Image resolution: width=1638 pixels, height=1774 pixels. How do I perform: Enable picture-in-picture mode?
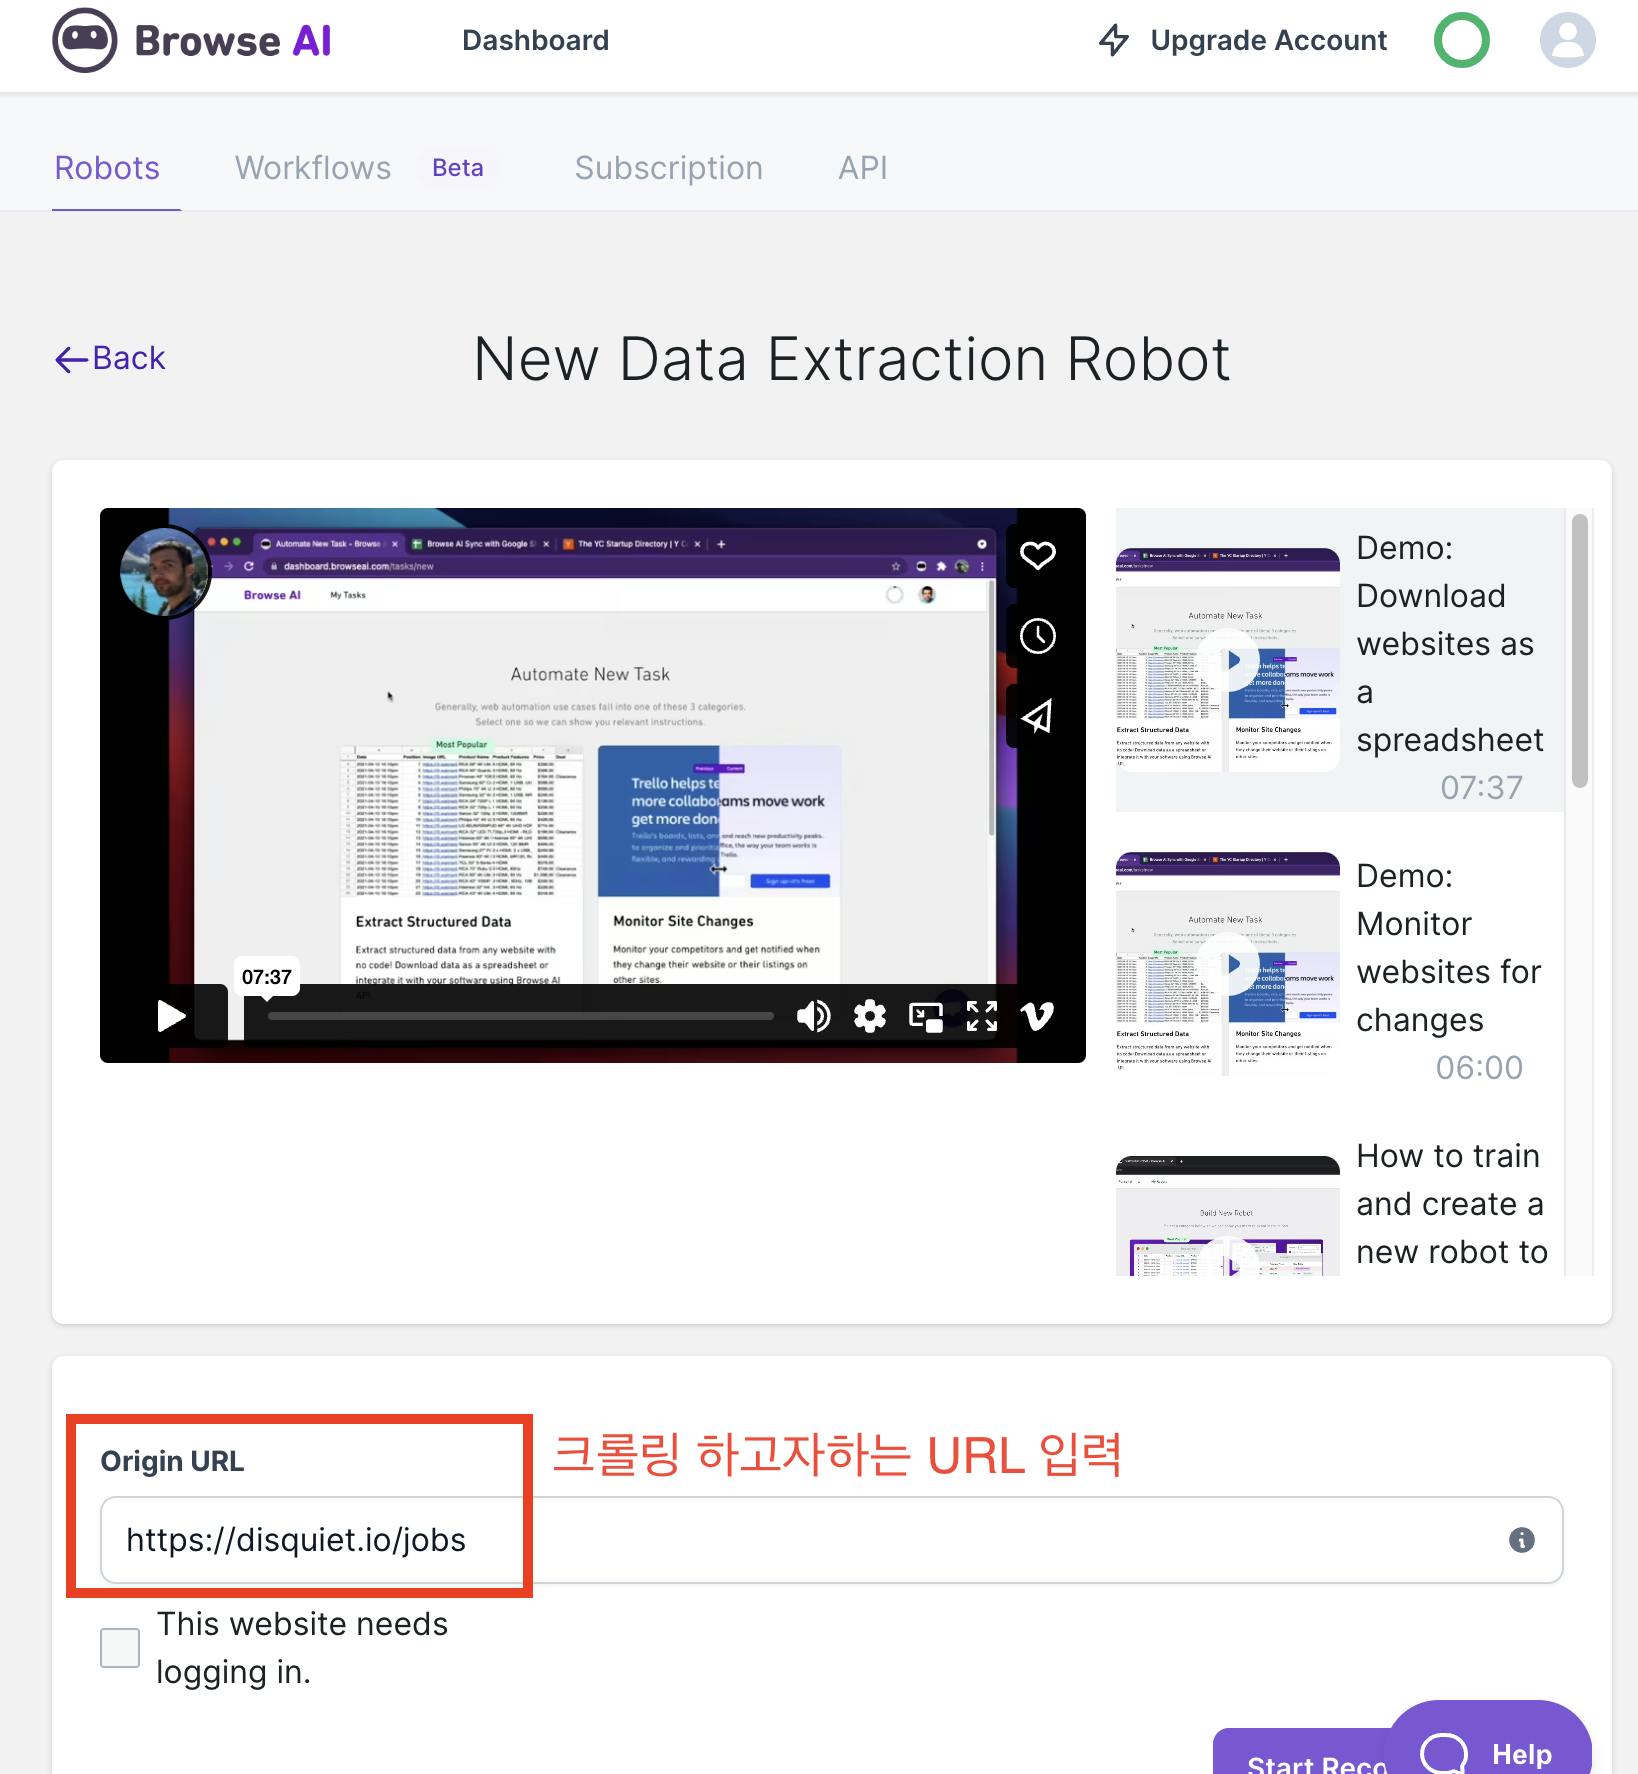coord(926,1017)
